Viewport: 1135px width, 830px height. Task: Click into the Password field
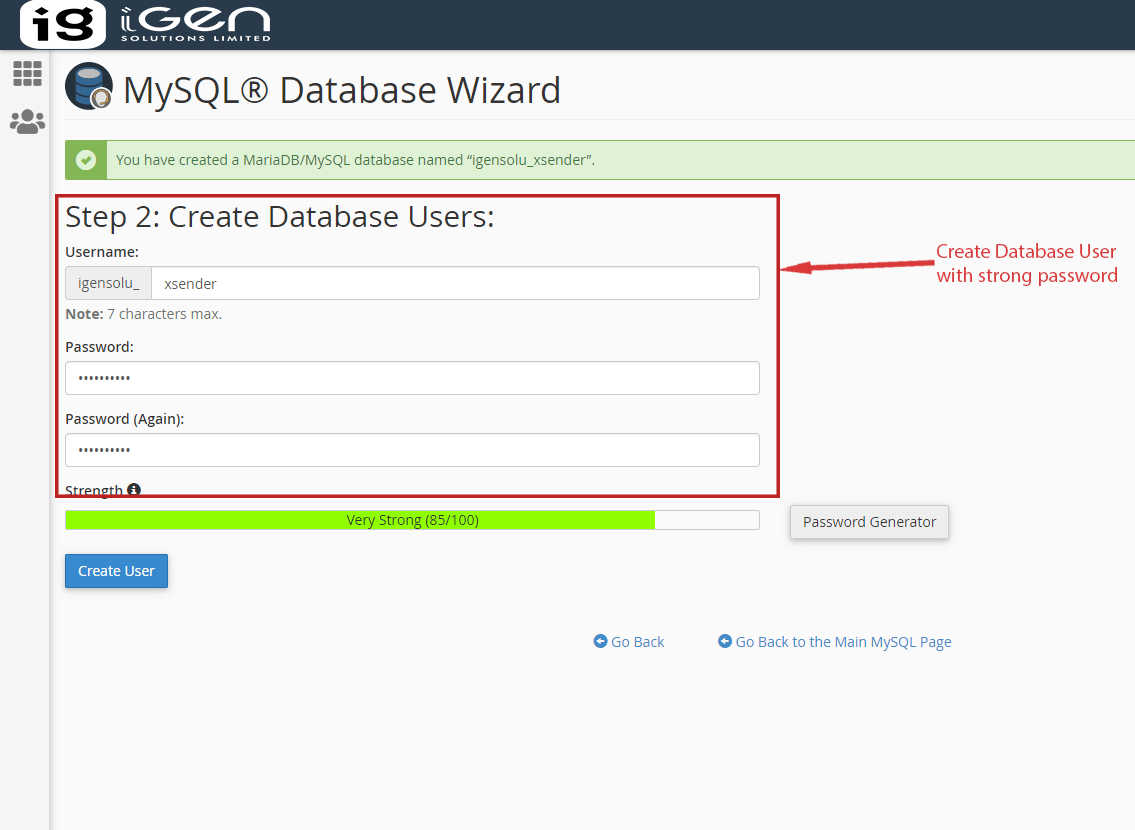(x=412, y=378)
